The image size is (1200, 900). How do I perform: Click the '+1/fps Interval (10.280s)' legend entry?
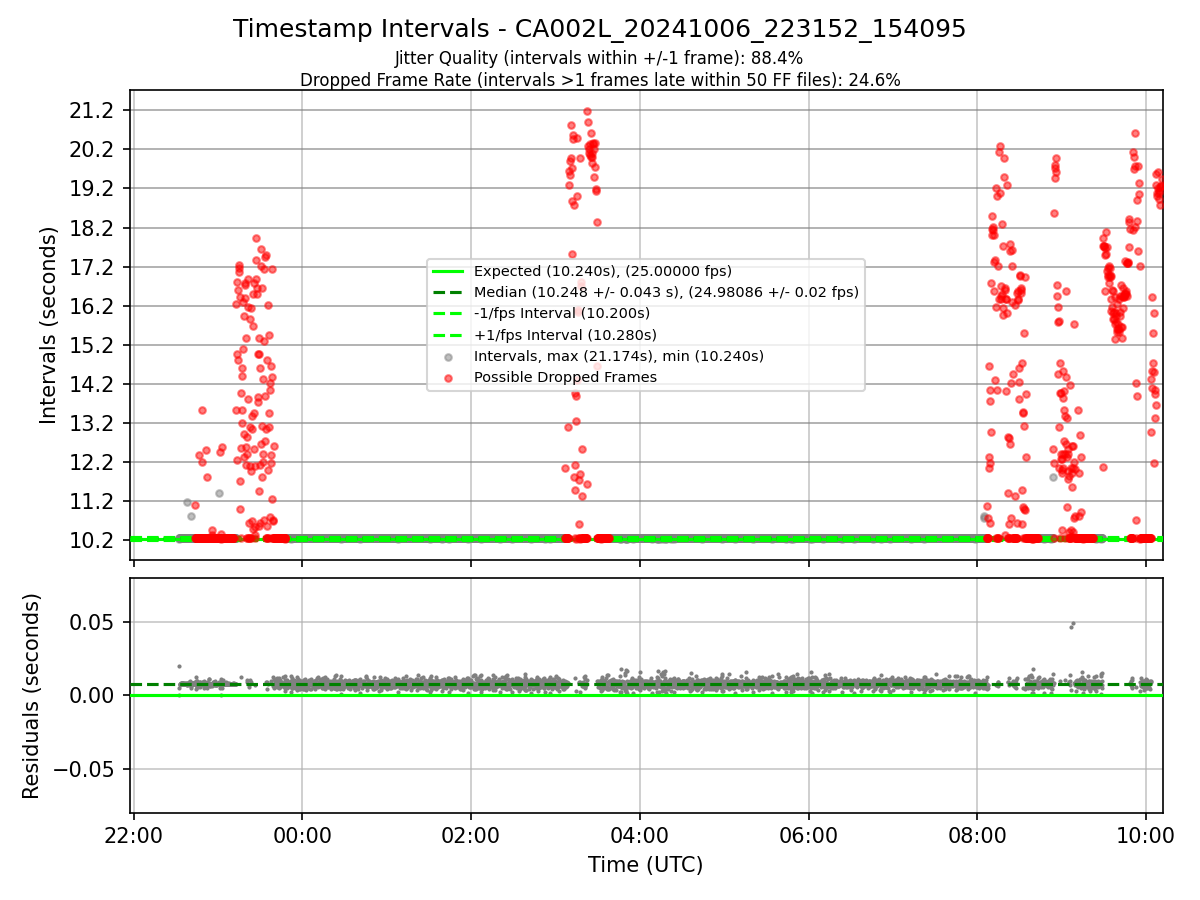(x=565, y=335)
